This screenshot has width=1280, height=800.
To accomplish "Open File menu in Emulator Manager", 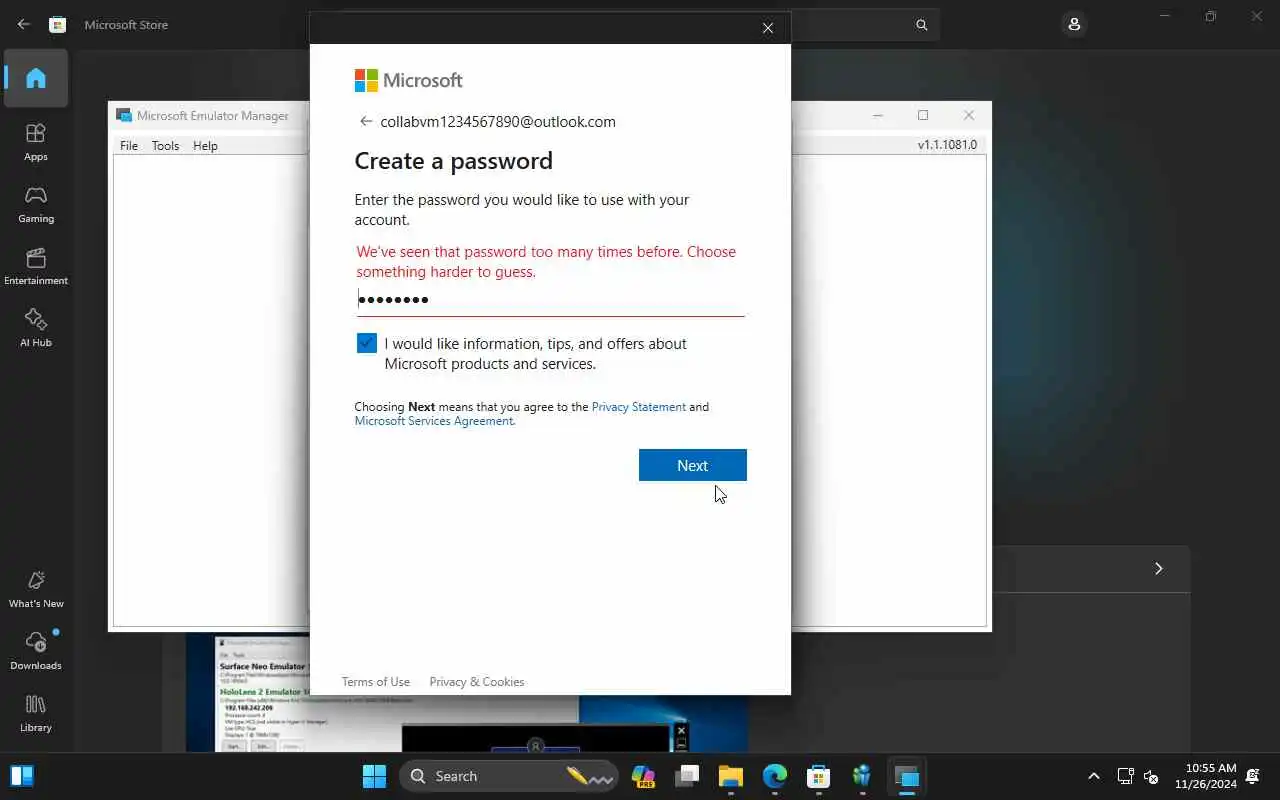I will pos(129,145).
